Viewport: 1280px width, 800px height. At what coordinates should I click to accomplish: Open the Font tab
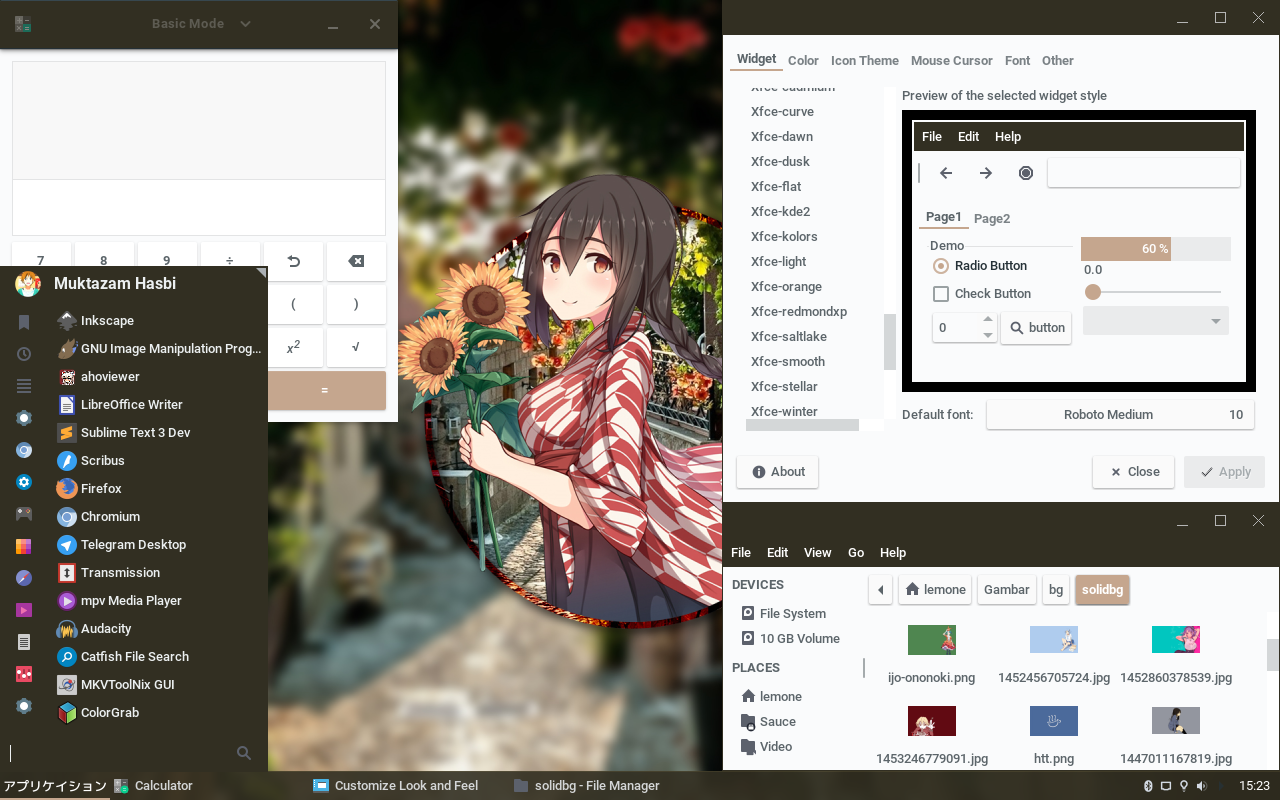(x=1018, y=61)
